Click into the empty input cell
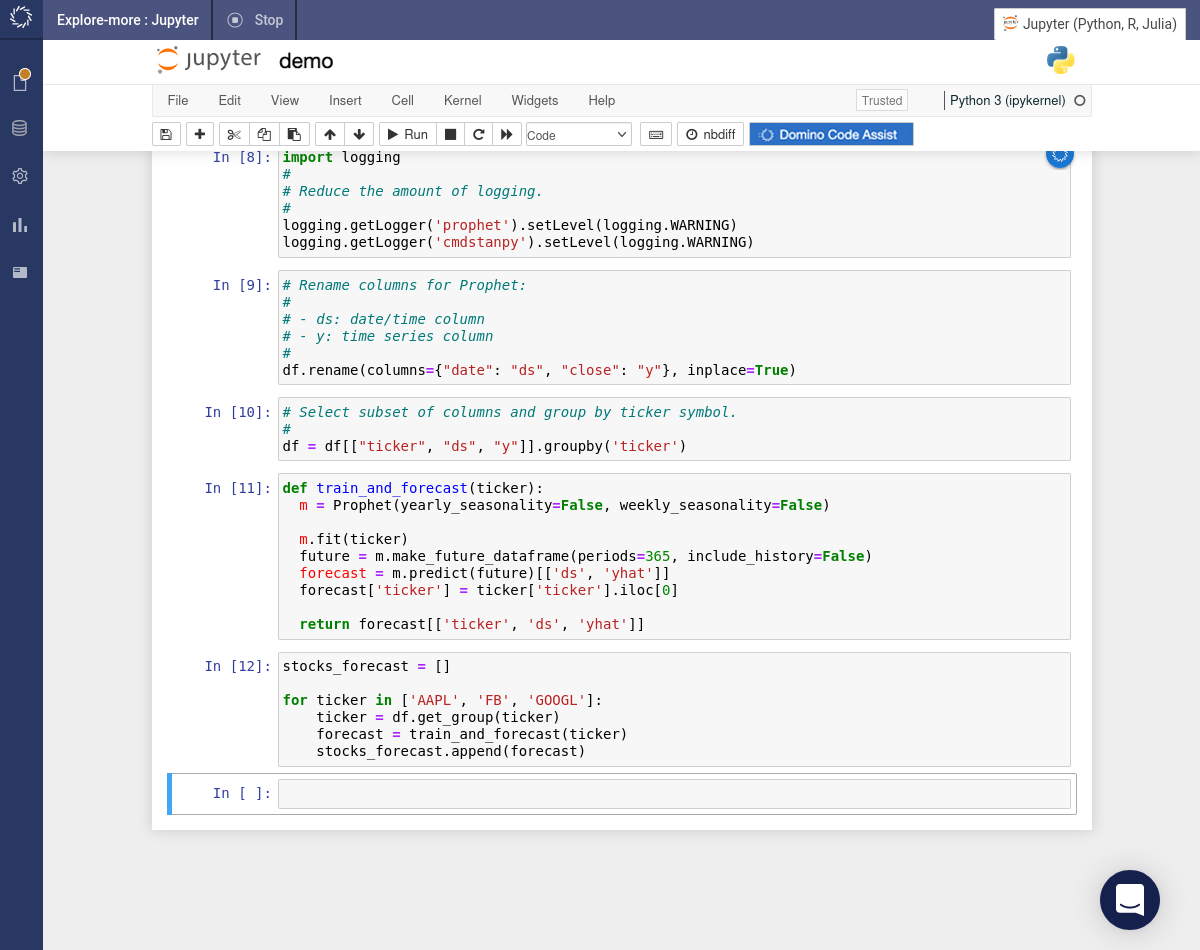 click(x=674, y=793)
